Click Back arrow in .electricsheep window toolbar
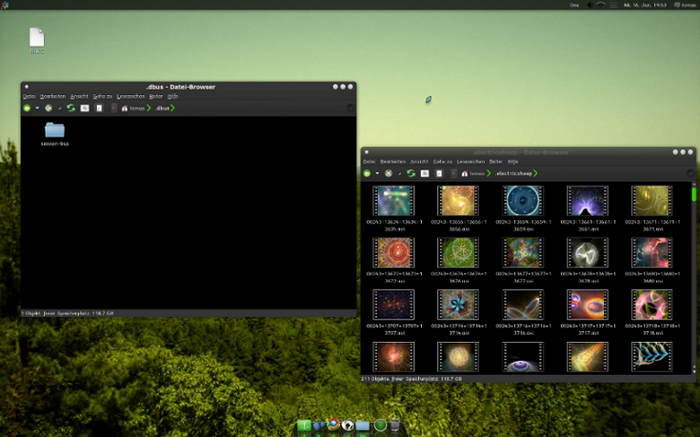The image size is (700, 437). (367, 173)
